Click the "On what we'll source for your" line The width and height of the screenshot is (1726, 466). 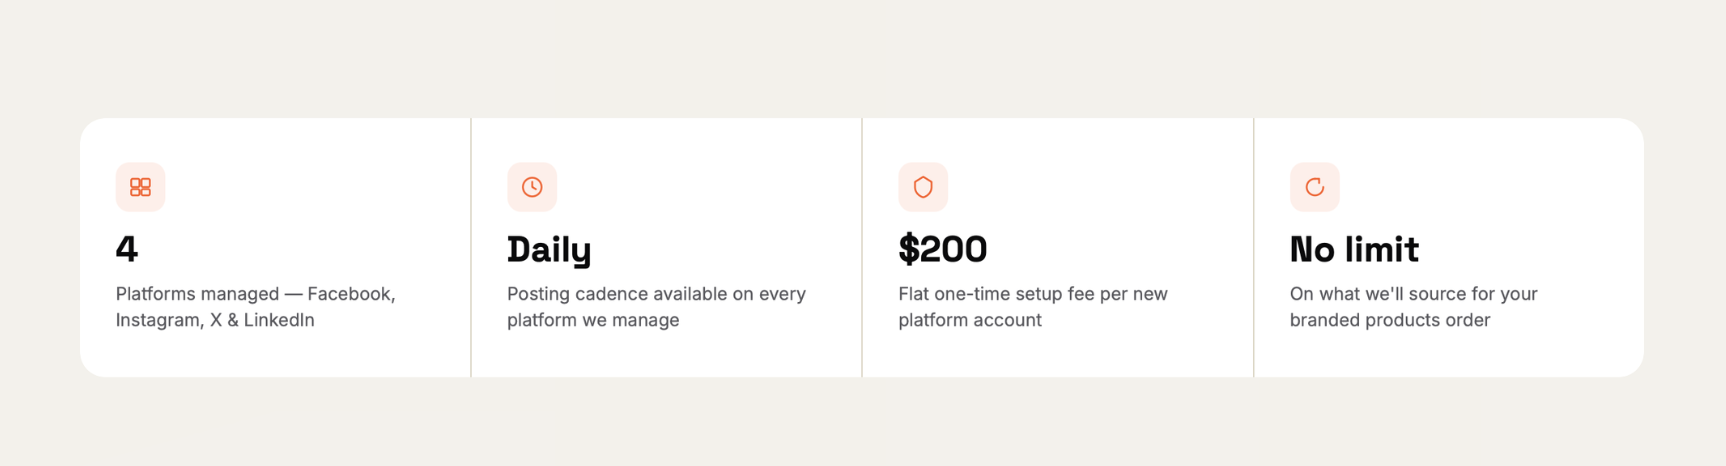point(1414,294)
